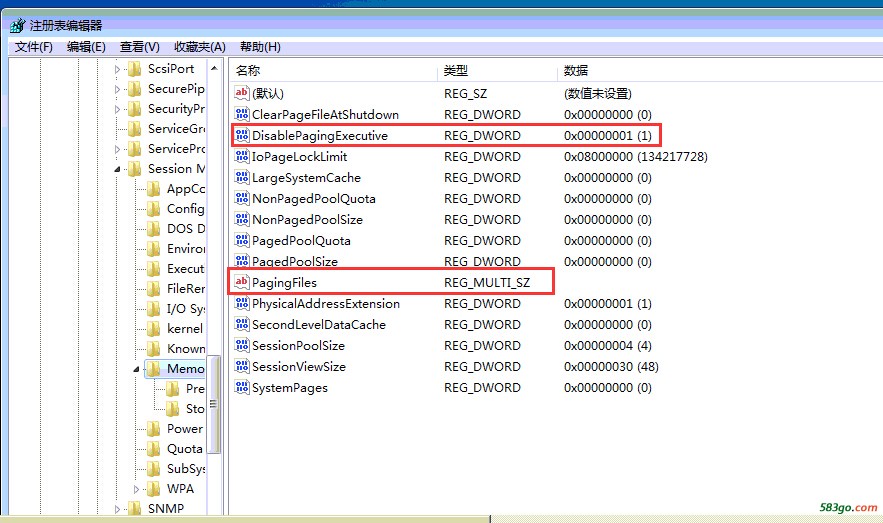Click the (默认) default string value icon
The width and height of the screenshot is (883, 523).
[241, 93]
